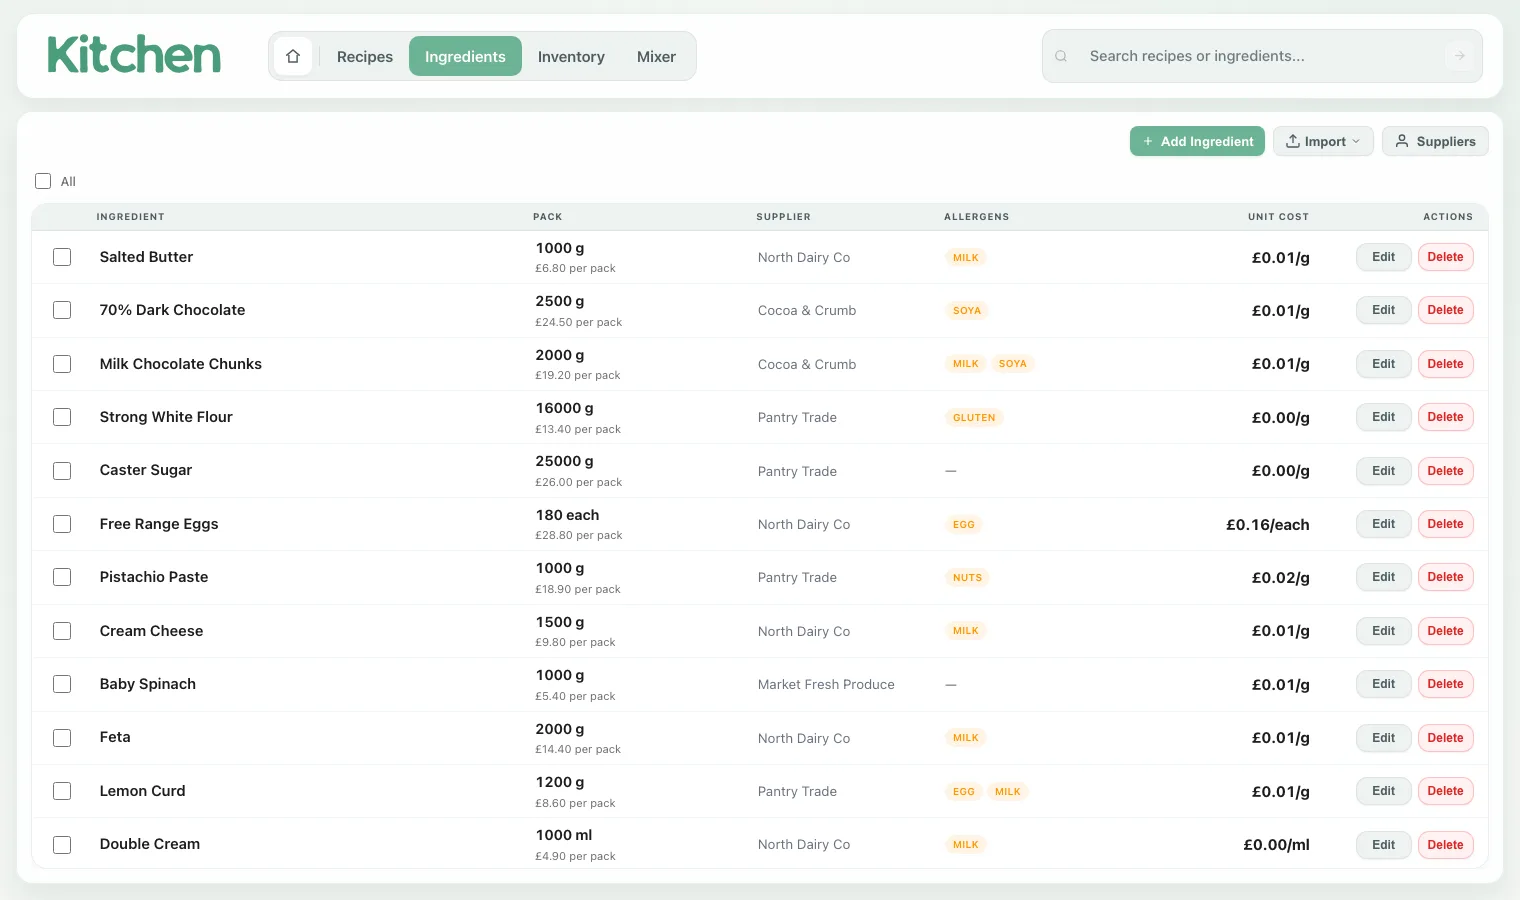The width and height of the screenshot is (1520, 900).
Task: Click the EGG tag on Lemon Curd
Action: pos(963,792)
